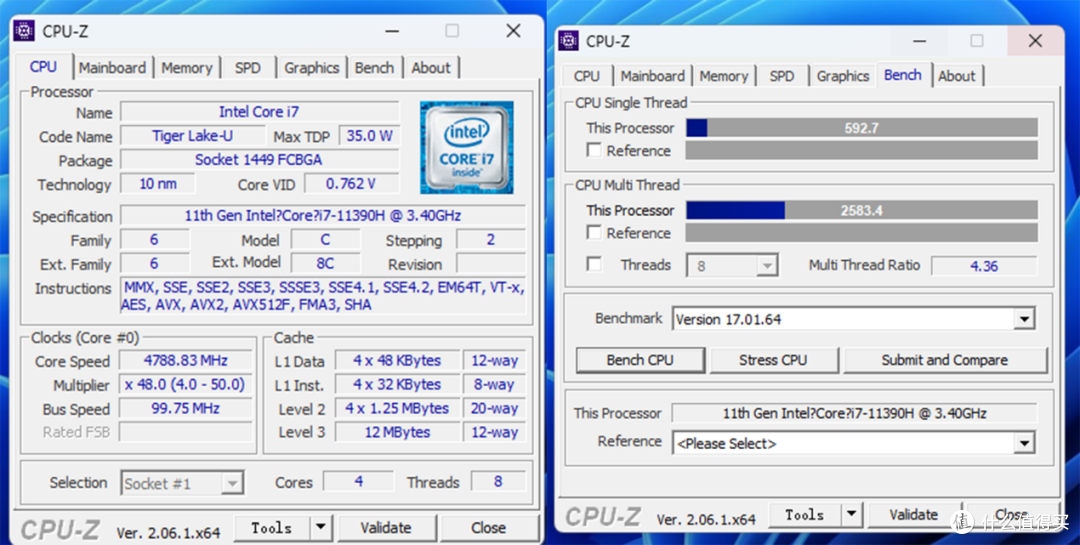Click Tools button in left window

(x=271, y=528)
